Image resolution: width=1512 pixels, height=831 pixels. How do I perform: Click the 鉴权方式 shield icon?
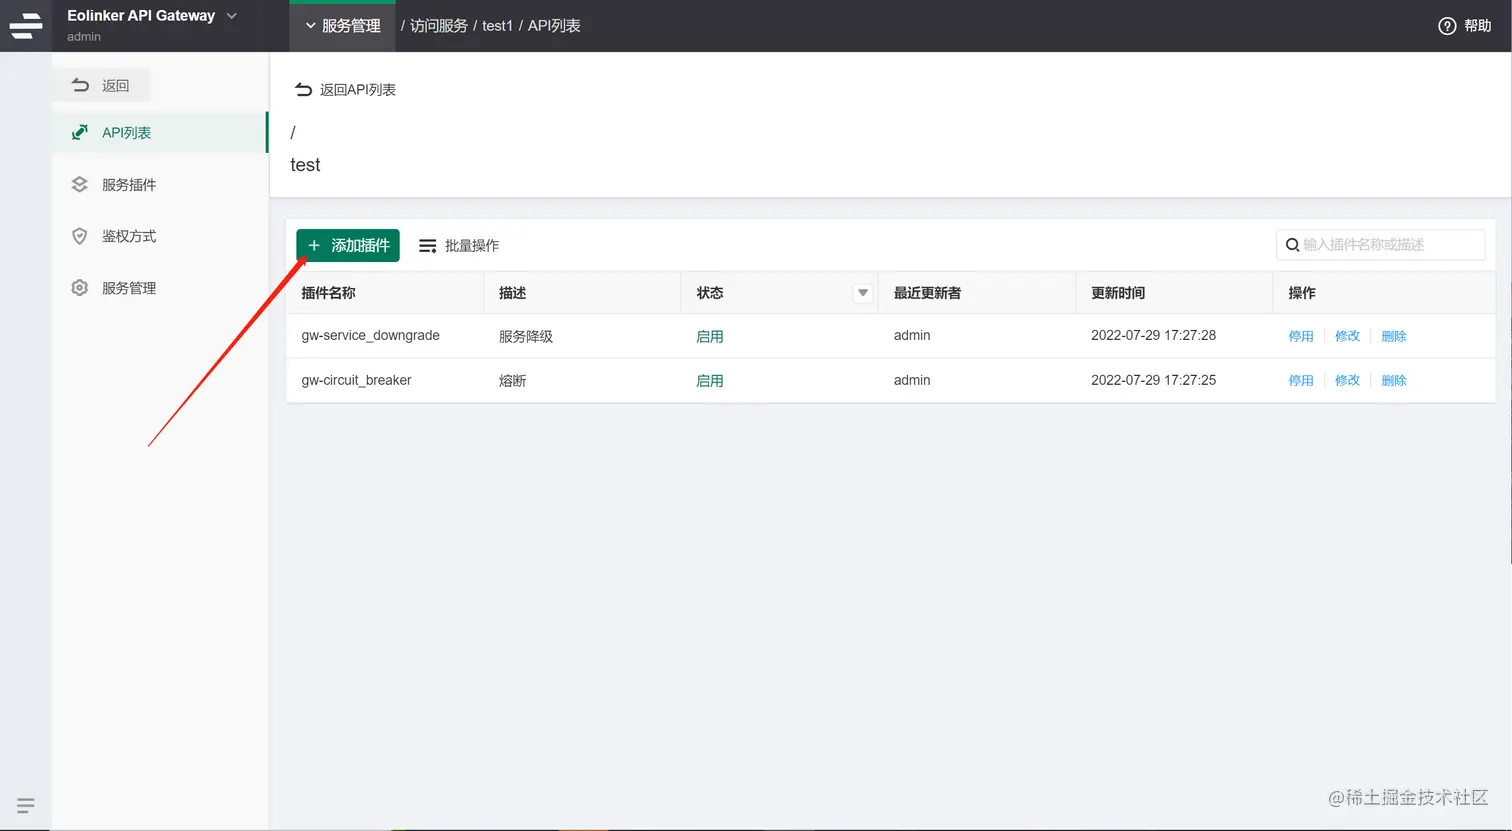(79, 236)
